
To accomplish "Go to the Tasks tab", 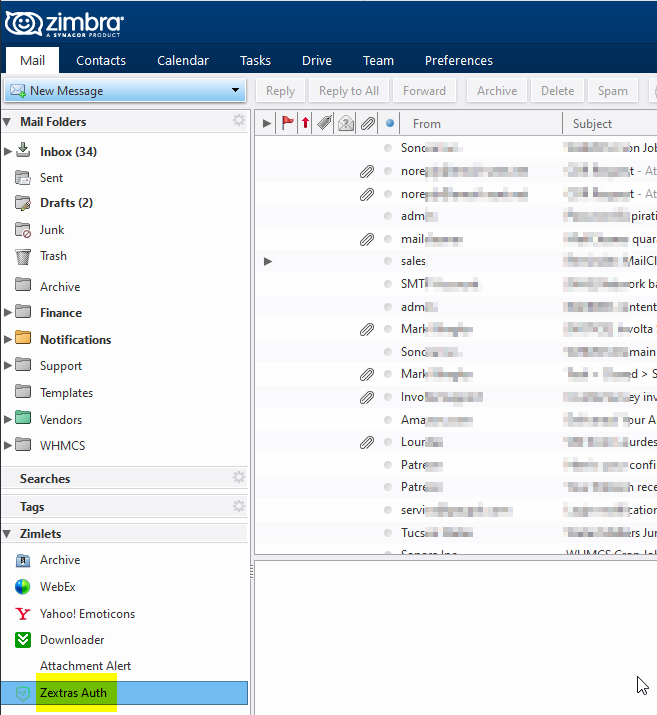I will [255, 60].
